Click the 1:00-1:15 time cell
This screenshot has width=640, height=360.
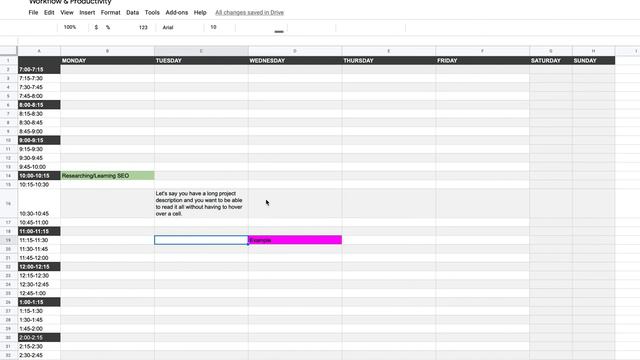pos(39,302)
